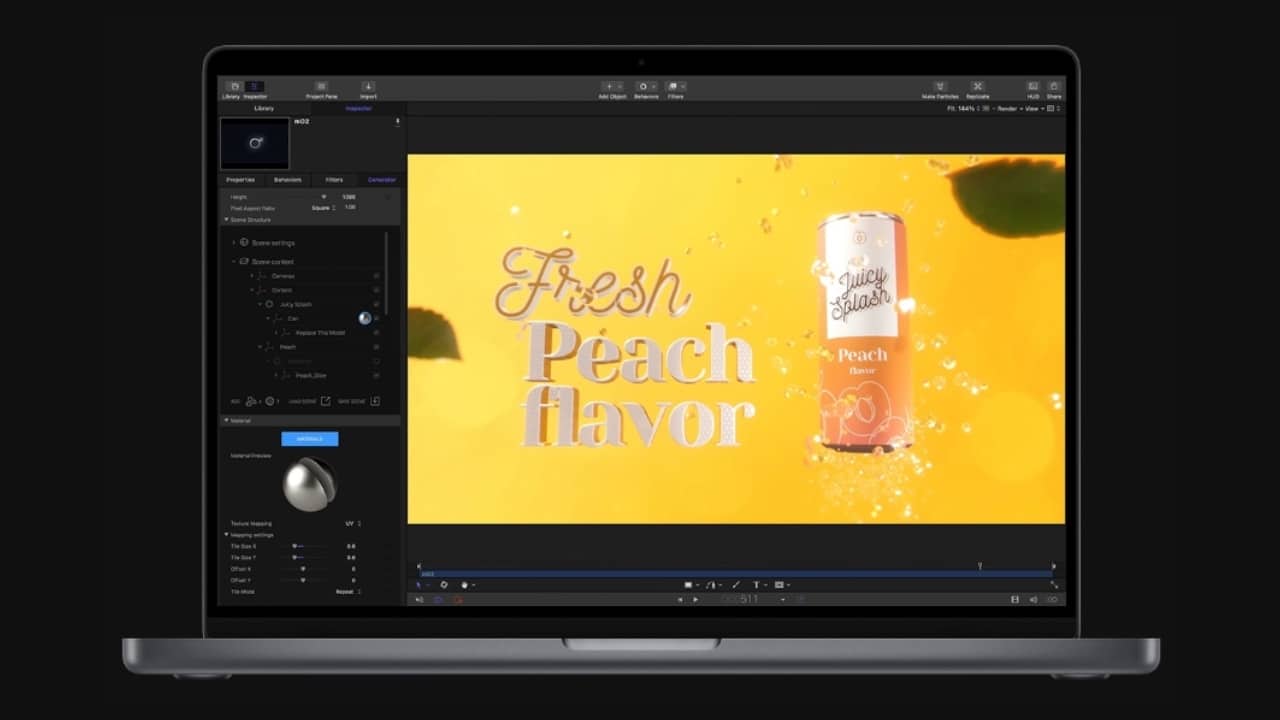Open the View menu

pyautogui.click(x=1037, y=108)
